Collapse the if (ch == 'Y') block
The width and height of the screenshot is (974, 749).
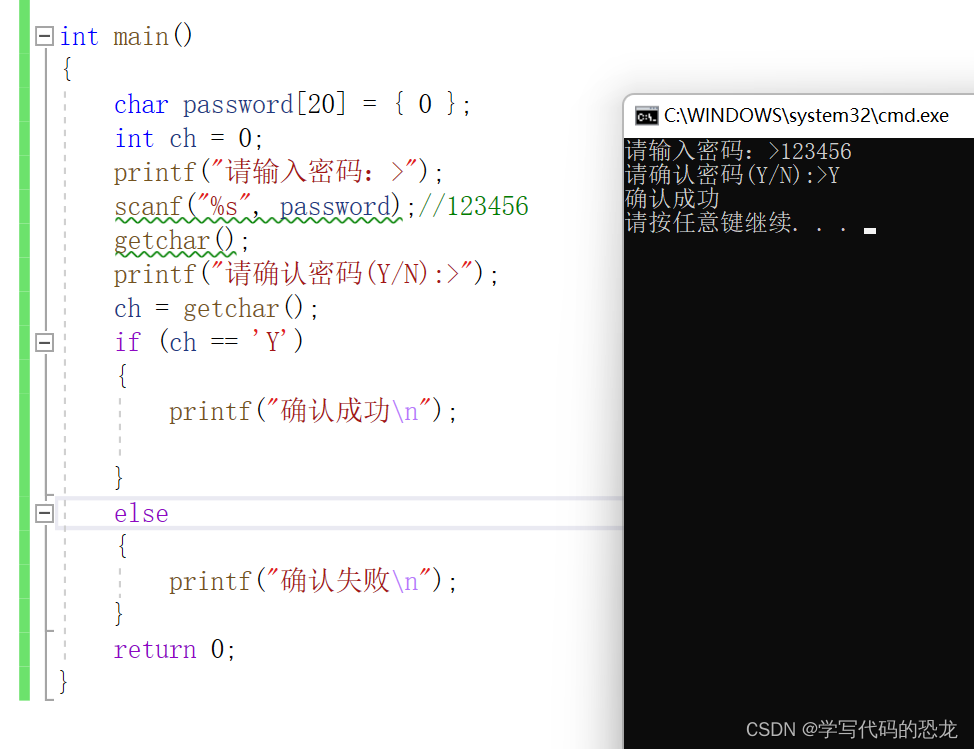[44, 342]
